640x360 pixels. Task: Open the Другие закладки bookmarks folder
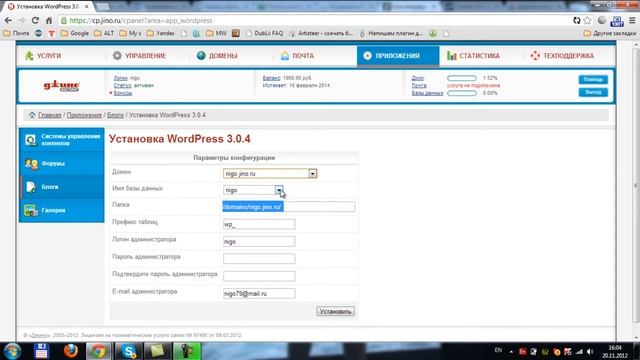(610, 33)
